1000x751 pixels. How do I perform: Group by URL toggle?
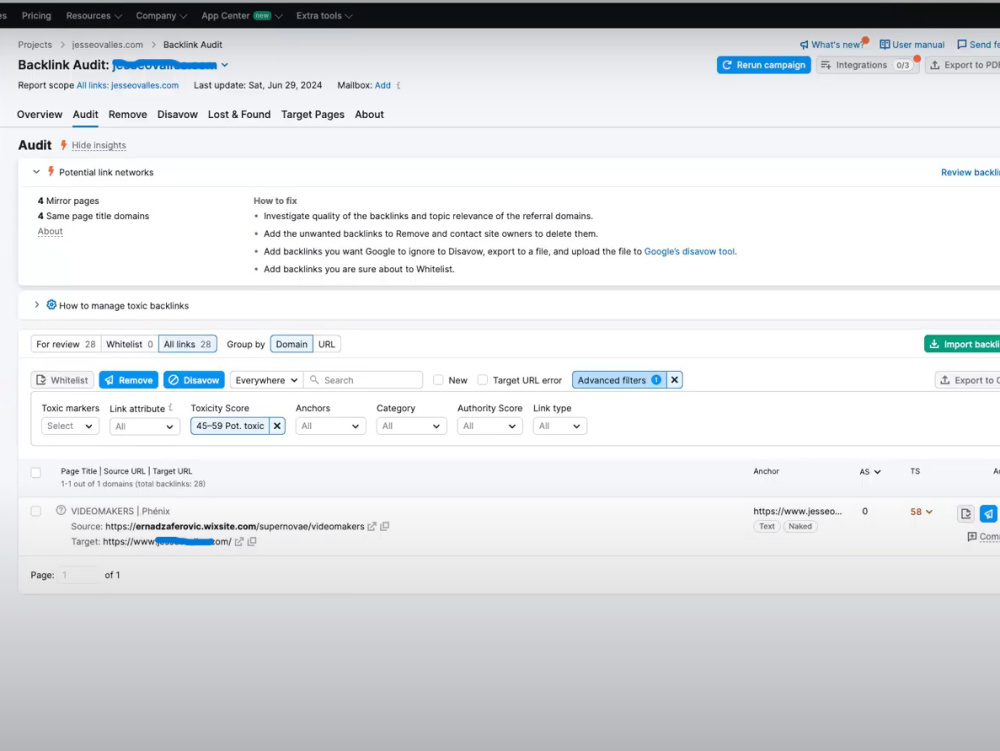coord(327,344)
